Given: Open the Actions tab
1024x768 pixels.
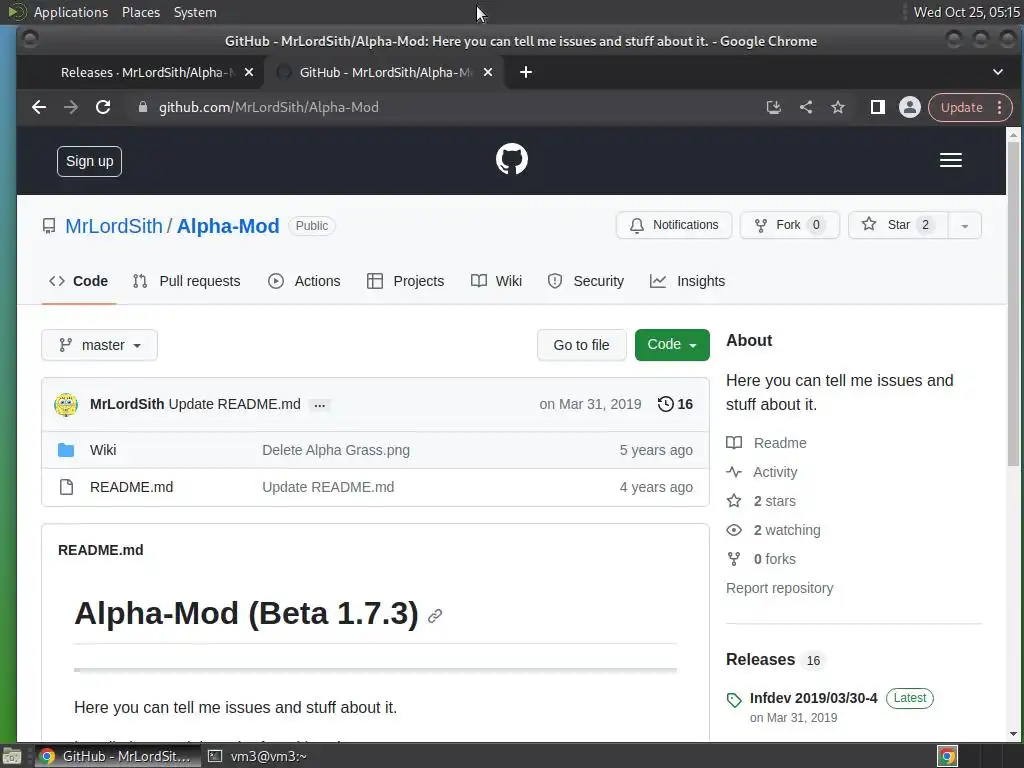Looking at the screenshot, I should click(304, 281).
